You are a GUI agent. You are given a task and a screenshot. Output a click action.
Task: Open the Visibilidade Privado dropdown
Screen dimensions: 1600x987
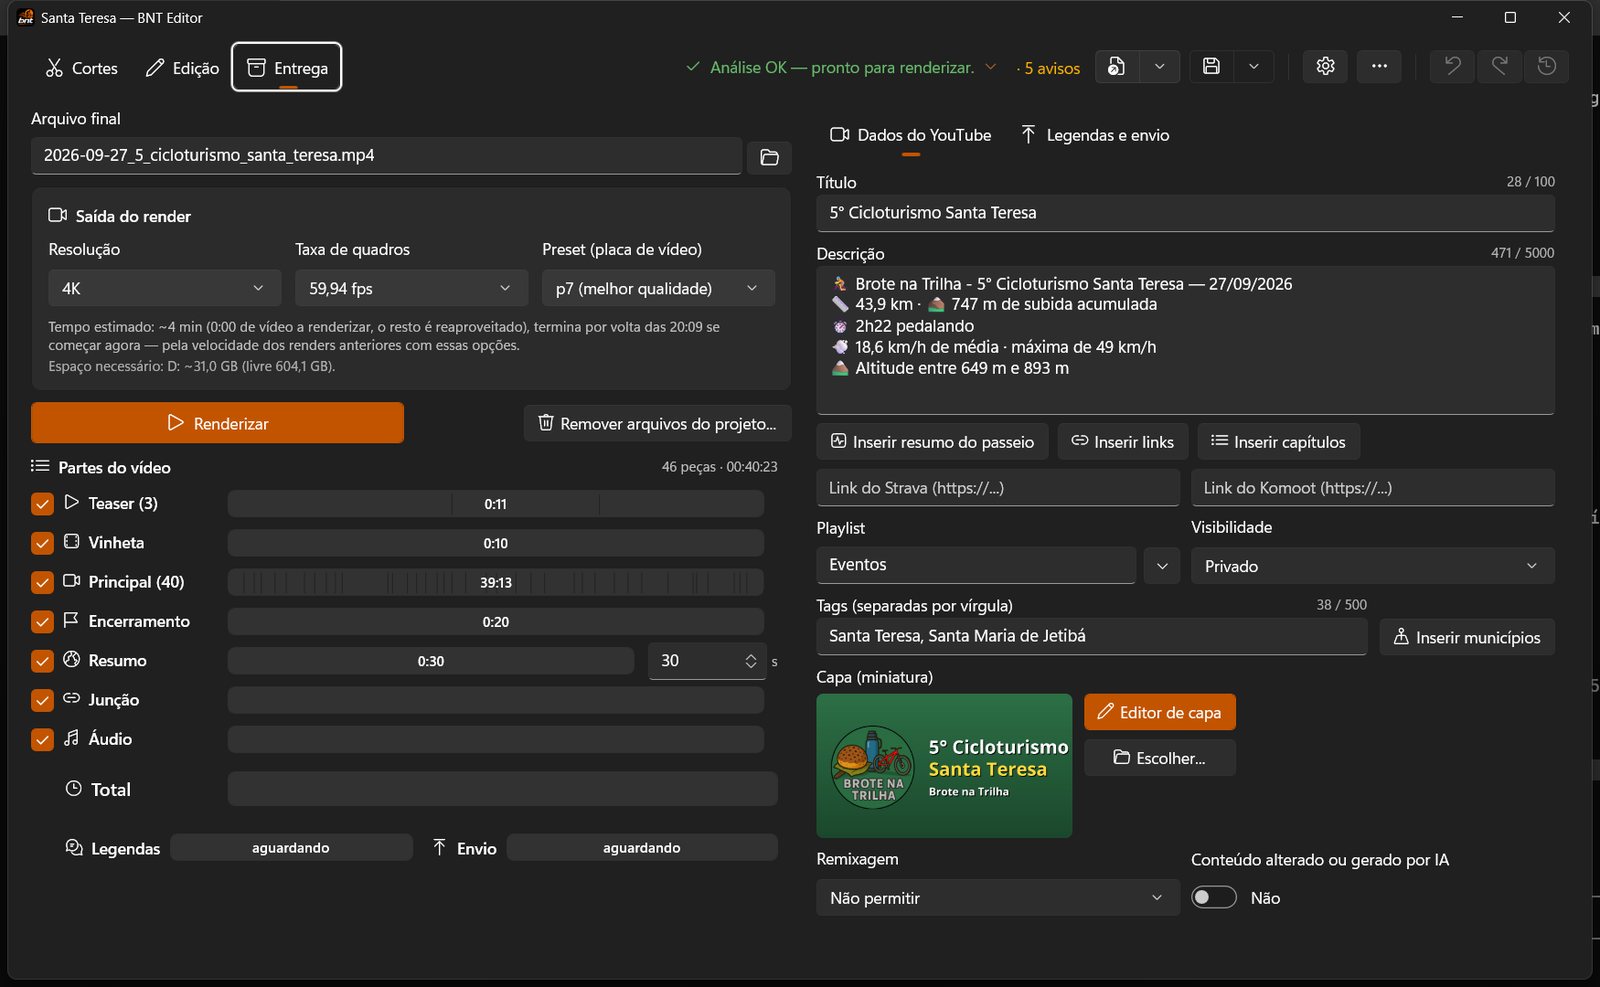coord(1373,566)
